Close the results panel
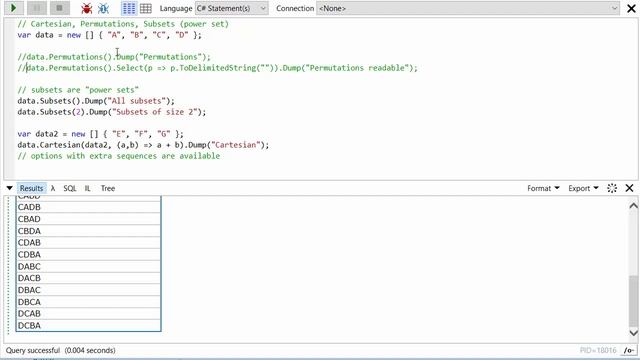 [629, 188]
